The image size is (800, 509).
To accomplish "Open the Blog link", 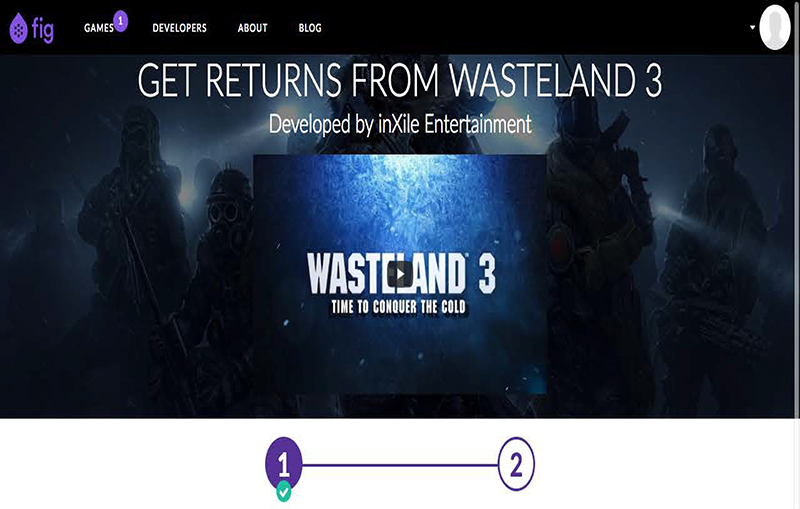I will [x=310, y=28].
